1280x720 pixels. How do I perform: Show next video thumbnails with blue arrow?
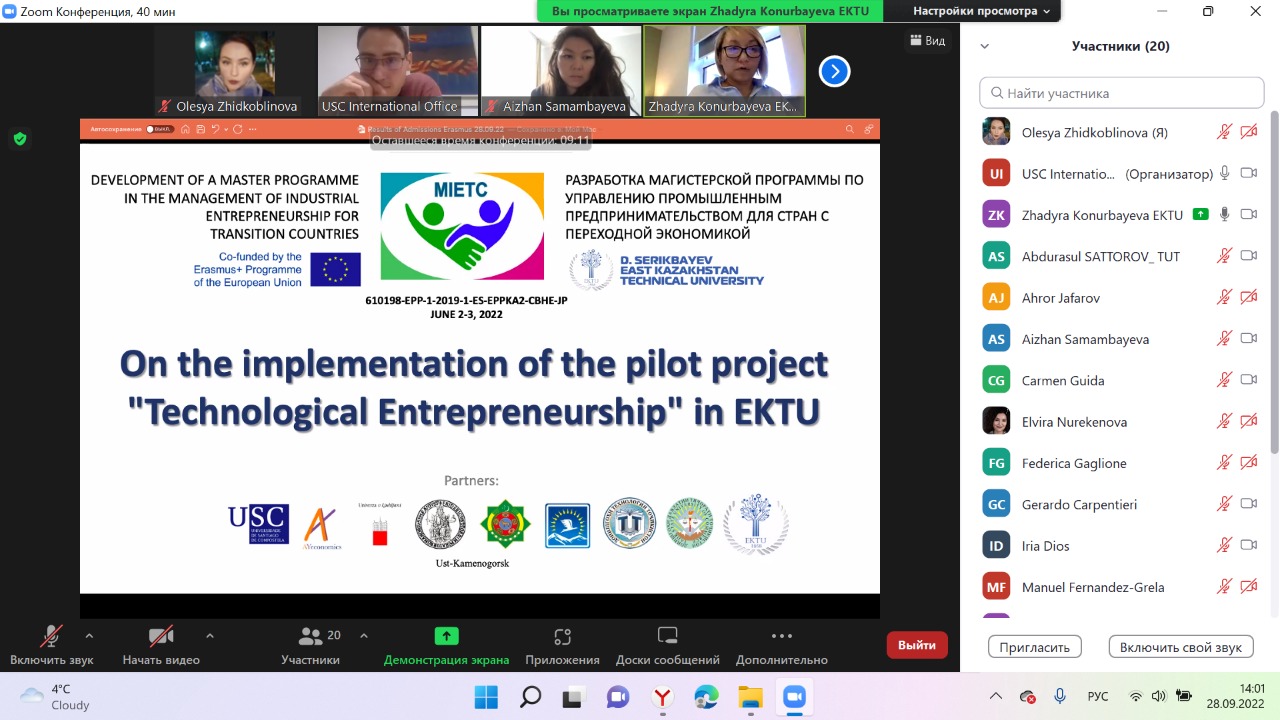[x=834, y=71]
